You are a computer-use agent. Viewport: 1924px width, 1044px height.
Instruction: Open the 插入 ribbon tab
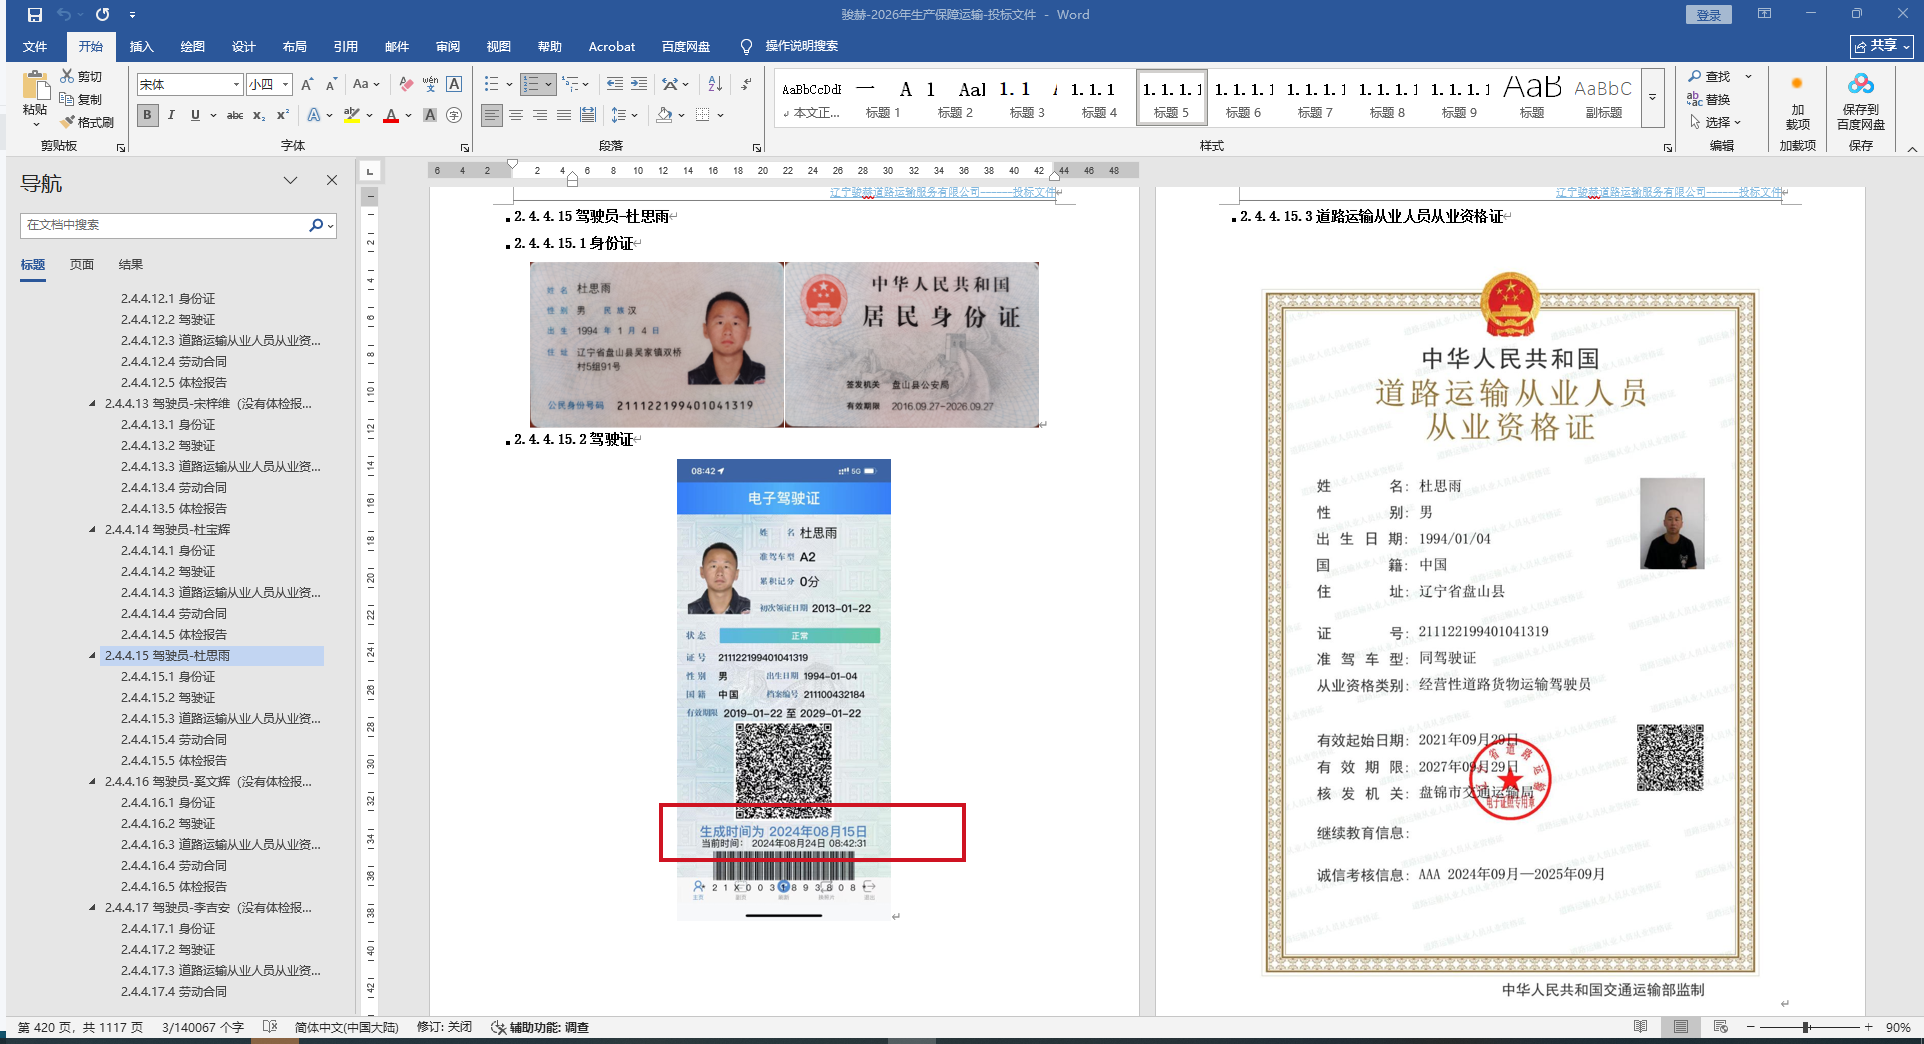(x=142, y=46)
